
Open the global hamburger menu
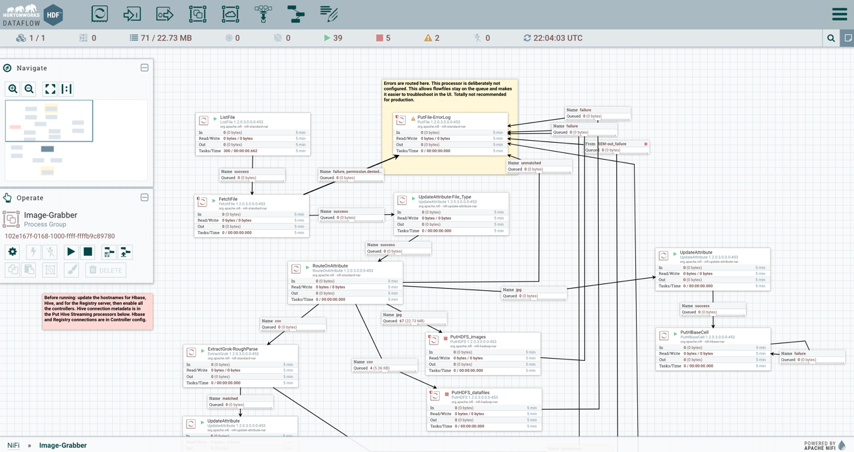(x=839, y=14)
